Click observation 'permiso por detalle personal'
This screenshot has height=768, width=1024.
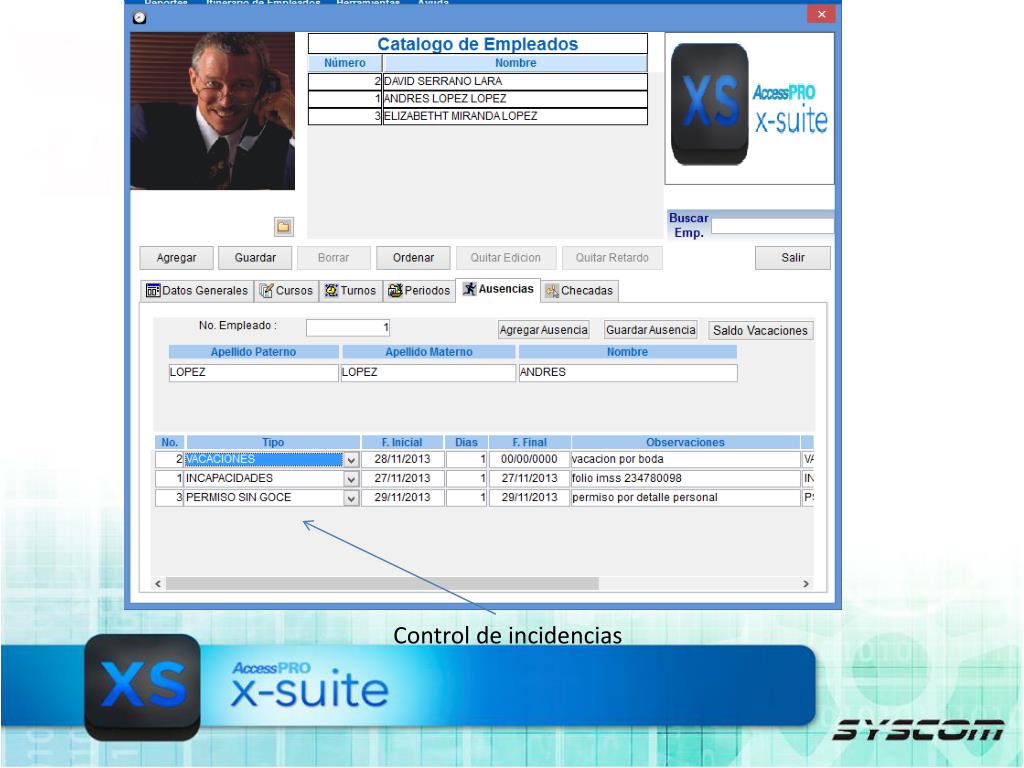[x=686, y=498]
